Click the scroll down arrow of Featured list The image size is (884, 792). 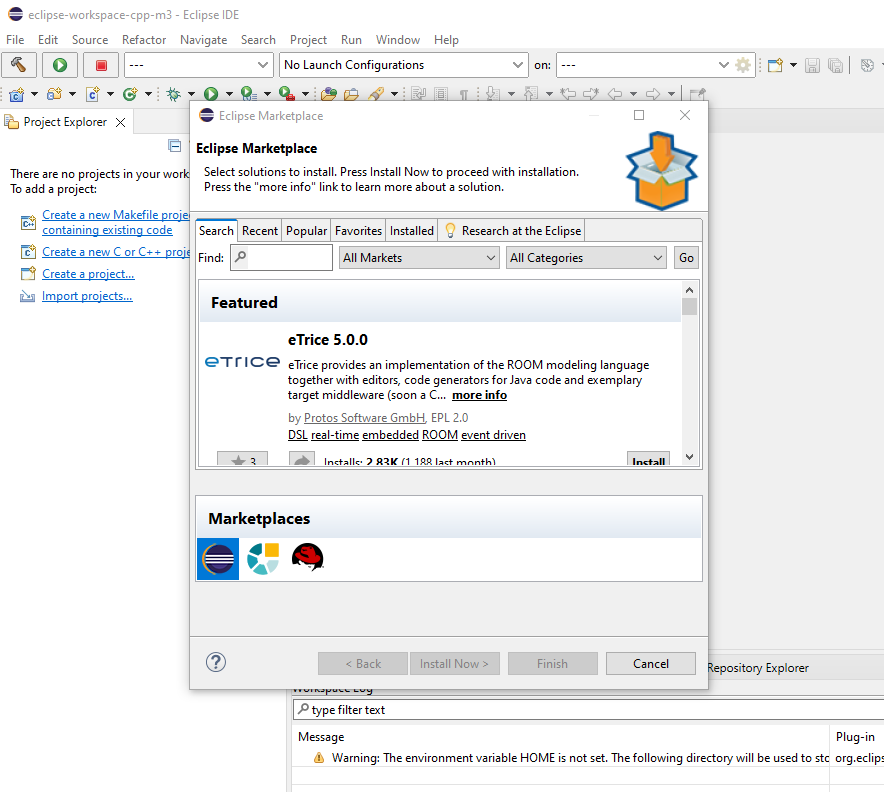[689, 457]
